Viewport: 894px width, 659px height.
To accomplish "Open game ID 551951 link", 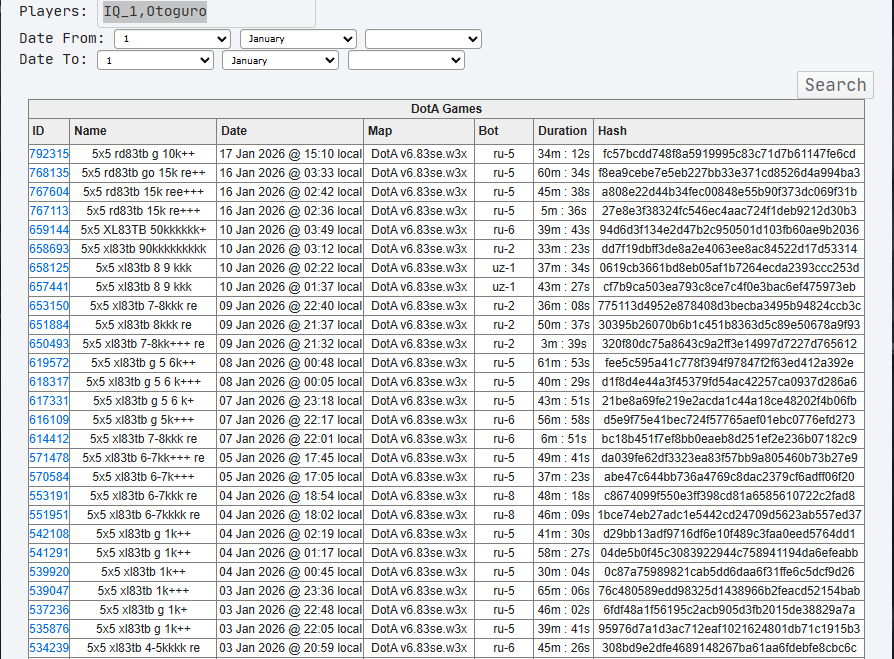I will pyautogui.click(x=49, y=515).
